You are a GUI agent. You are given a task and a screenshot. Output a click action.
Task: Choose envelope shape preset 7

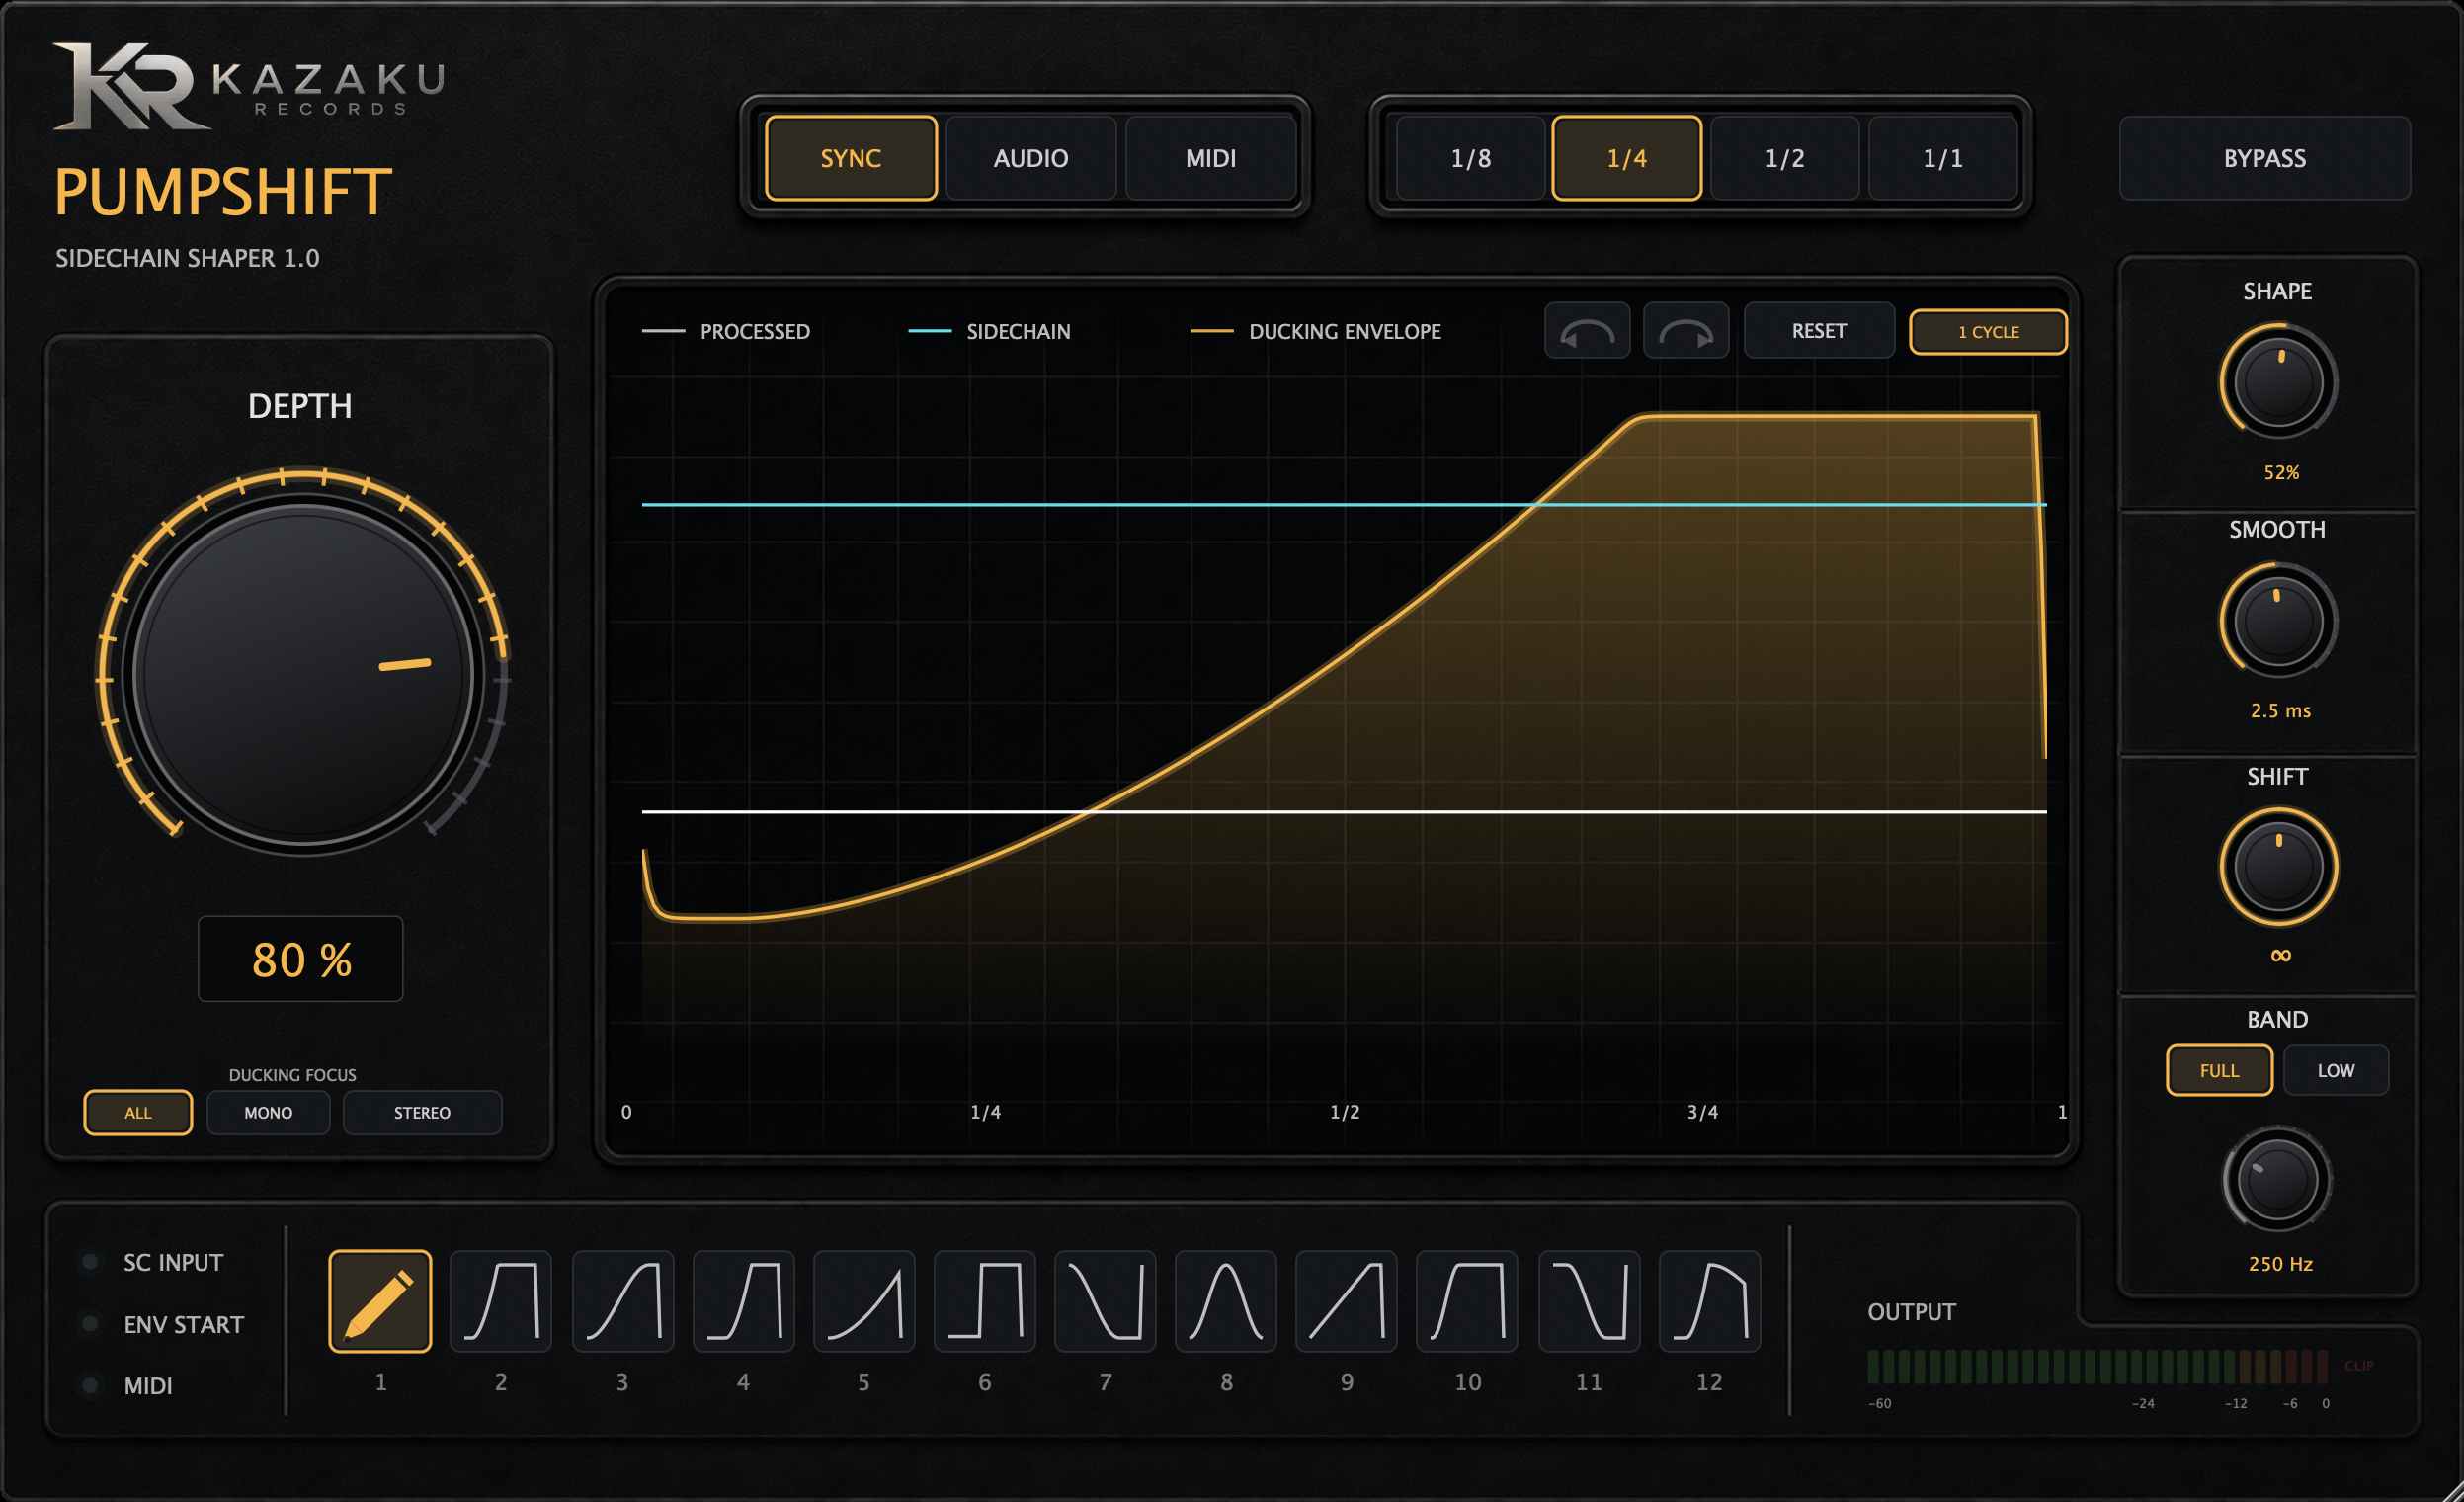(1105, 1300)
